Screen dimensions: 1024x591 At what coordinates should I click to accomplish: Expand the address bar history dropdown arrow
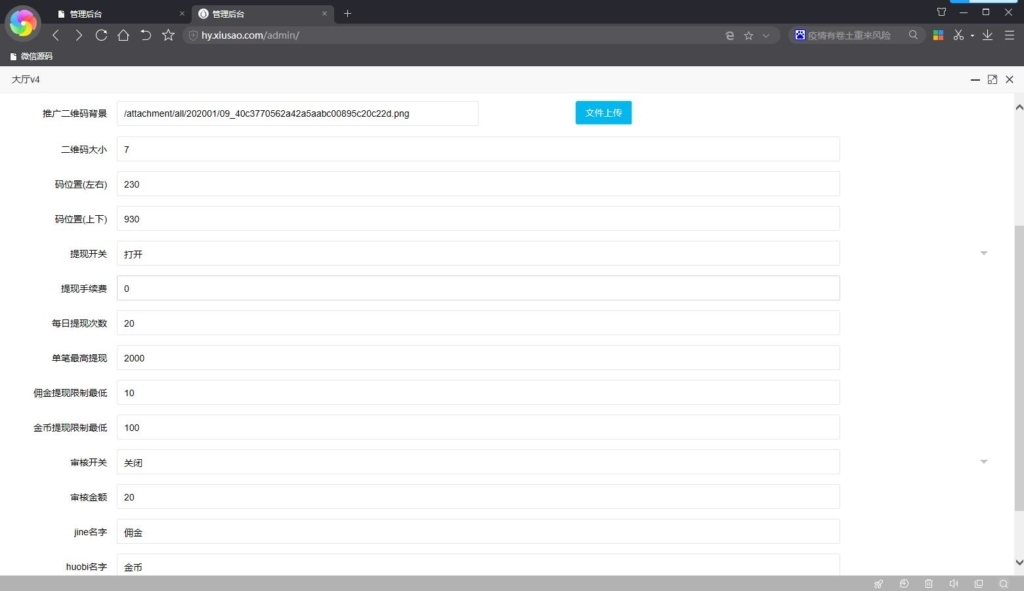(x=766, y=35)
